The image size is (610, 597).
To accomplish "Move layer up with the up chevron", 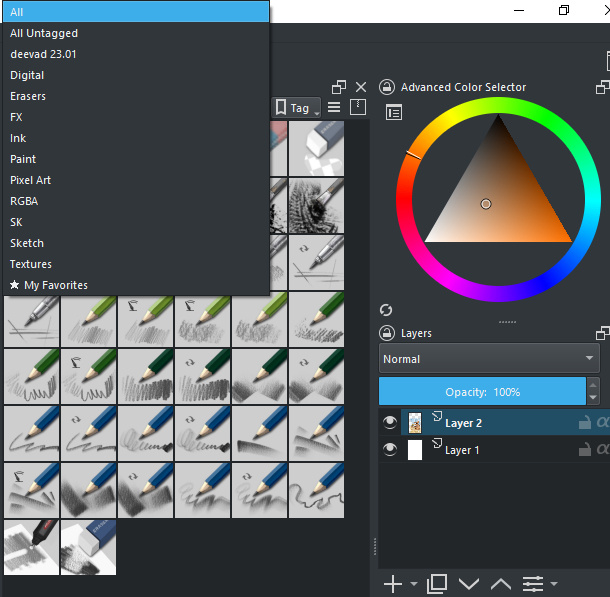I will [x=501, y=583].
